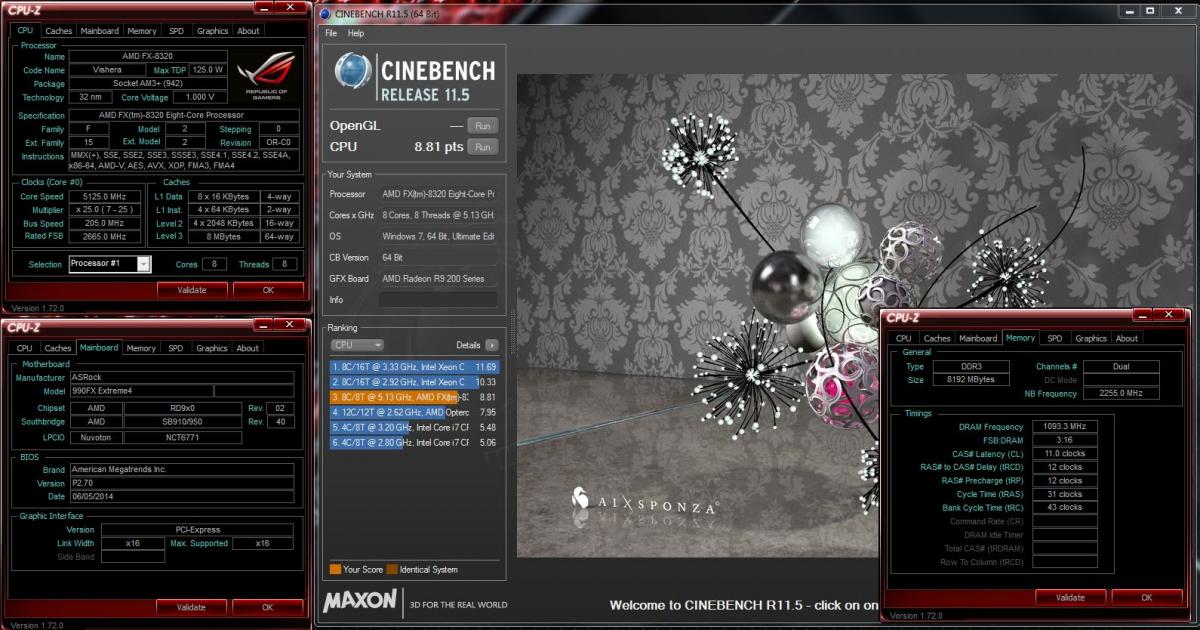Select SPD tab in CPU-Z Mainboard window

[176, 348]
